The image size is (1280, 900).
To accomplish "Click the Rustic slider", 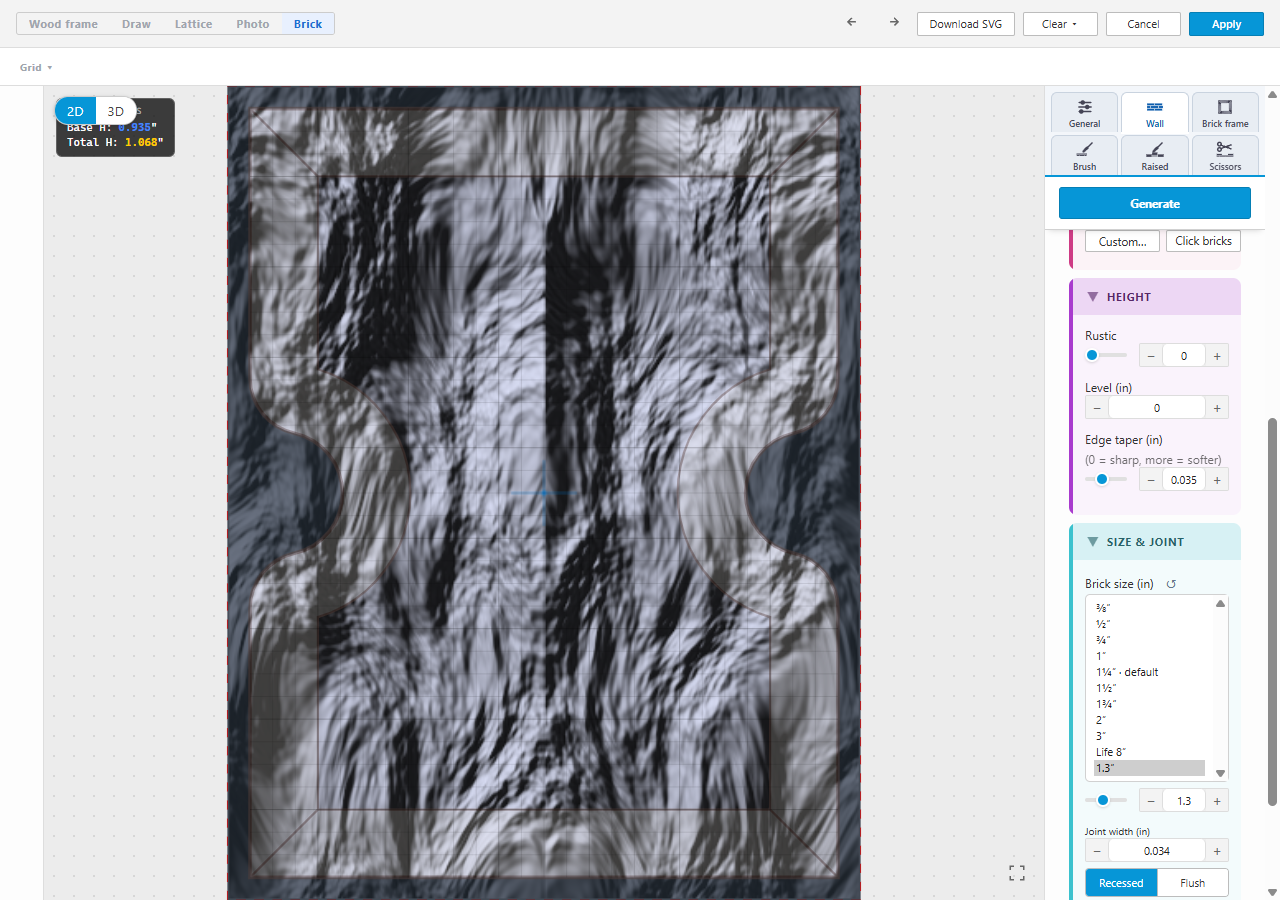I will [1106, 355].
